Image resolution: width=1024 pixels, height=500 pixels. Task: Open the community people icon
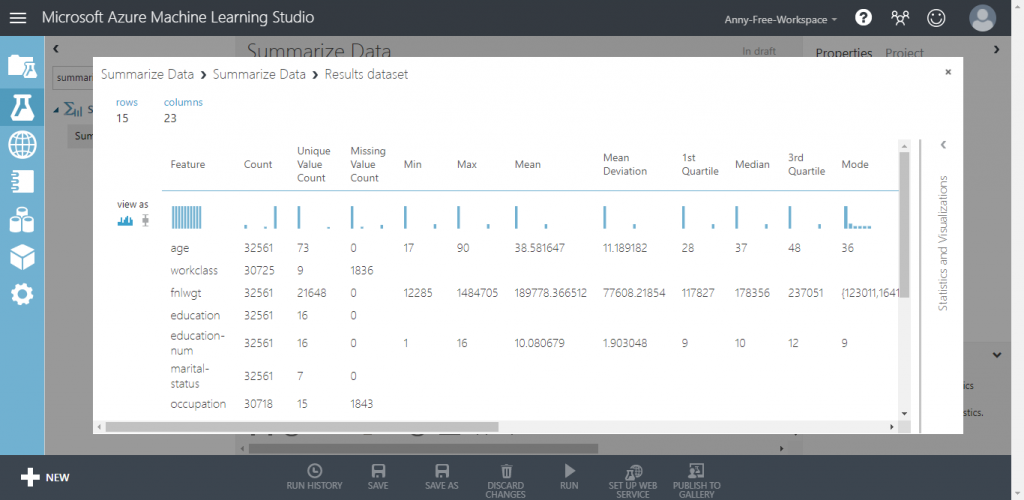tap(900, 18)
